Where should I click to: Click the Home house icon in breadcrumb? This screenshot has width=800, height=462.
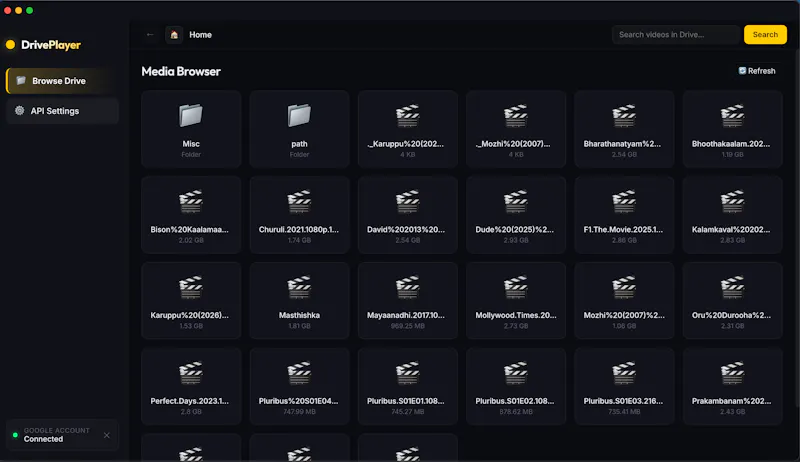point(174,35)
